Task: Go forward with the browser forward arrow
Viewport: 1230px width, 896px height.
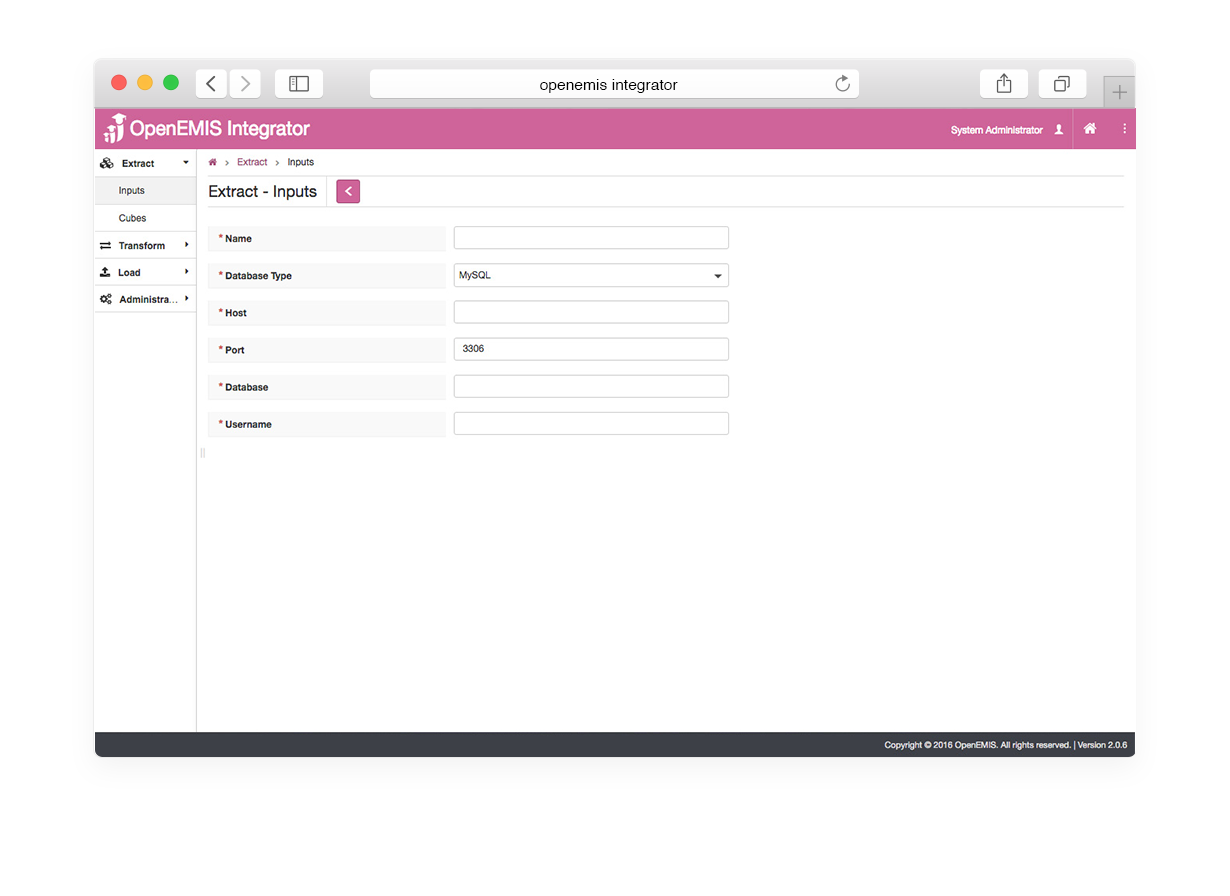Action: click(245, 84)
